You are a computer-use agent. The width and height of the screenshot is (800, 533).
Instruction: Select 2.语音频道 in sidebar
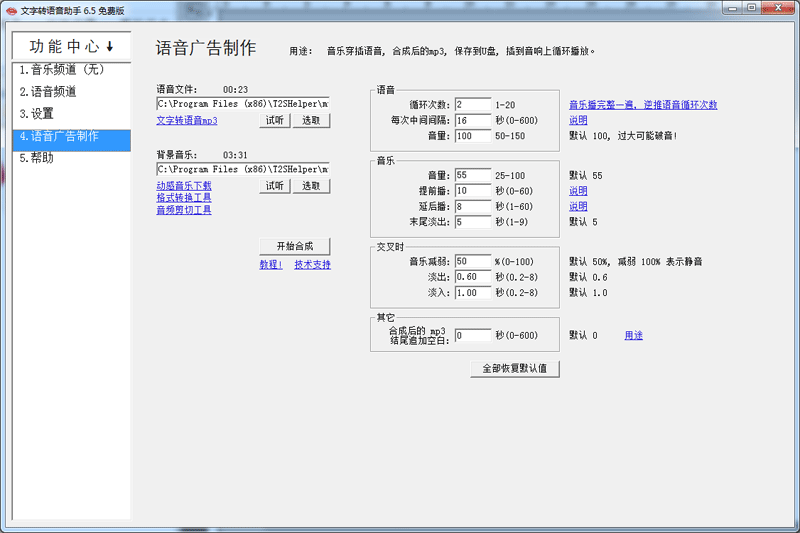pyautogui.click(x=71, y=92)
